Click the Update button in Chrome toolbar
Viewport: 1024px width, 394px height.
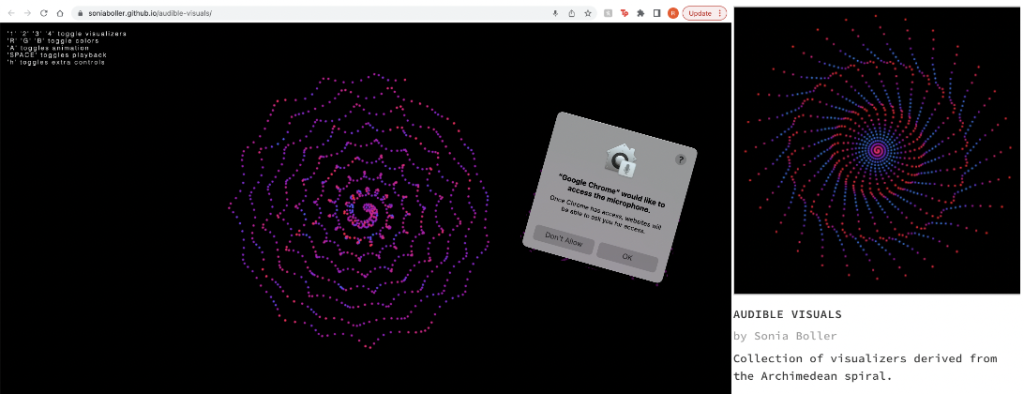700,13
